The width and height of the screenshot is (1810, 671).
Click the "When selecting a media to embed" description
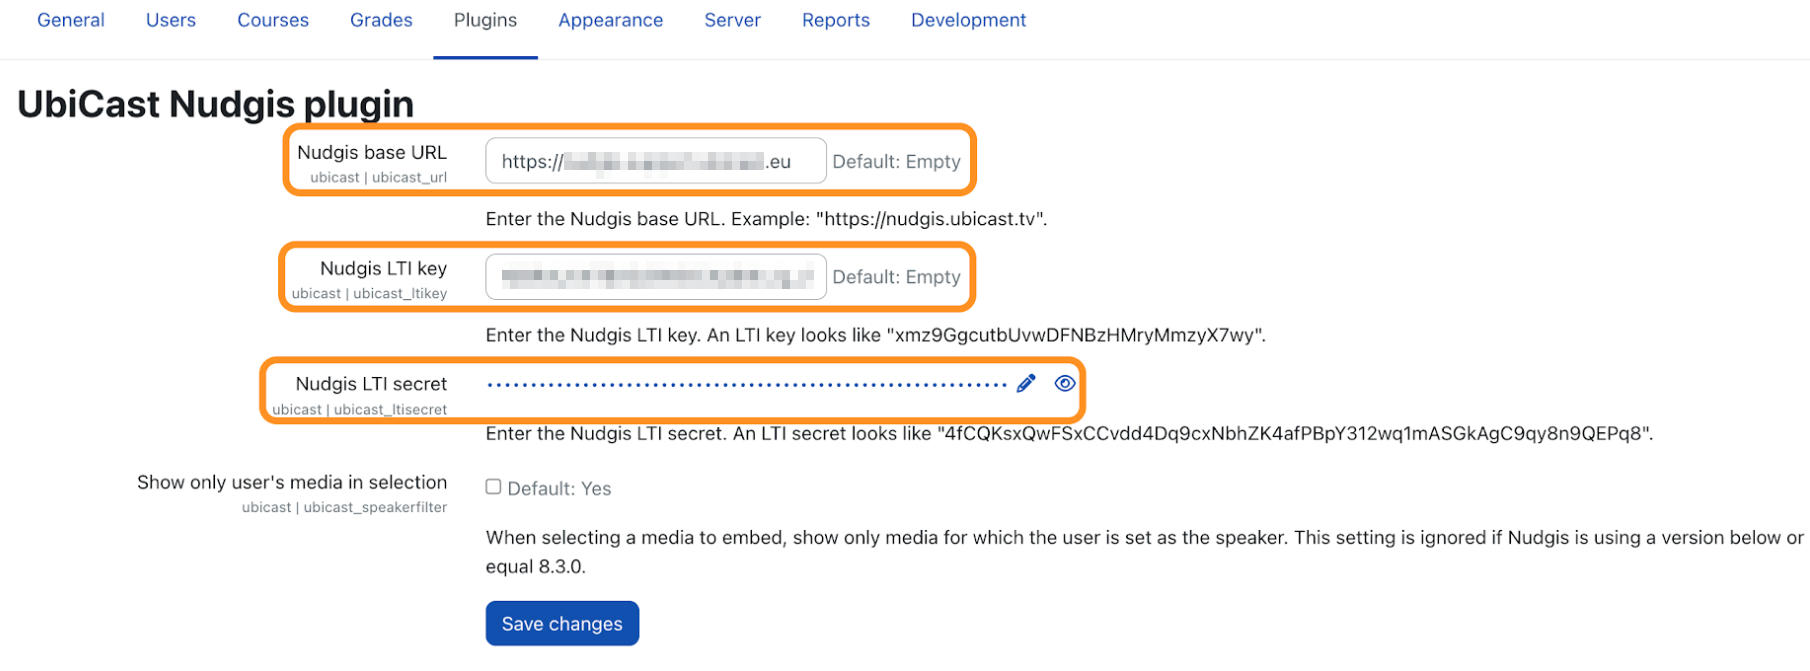(1145, 552)
